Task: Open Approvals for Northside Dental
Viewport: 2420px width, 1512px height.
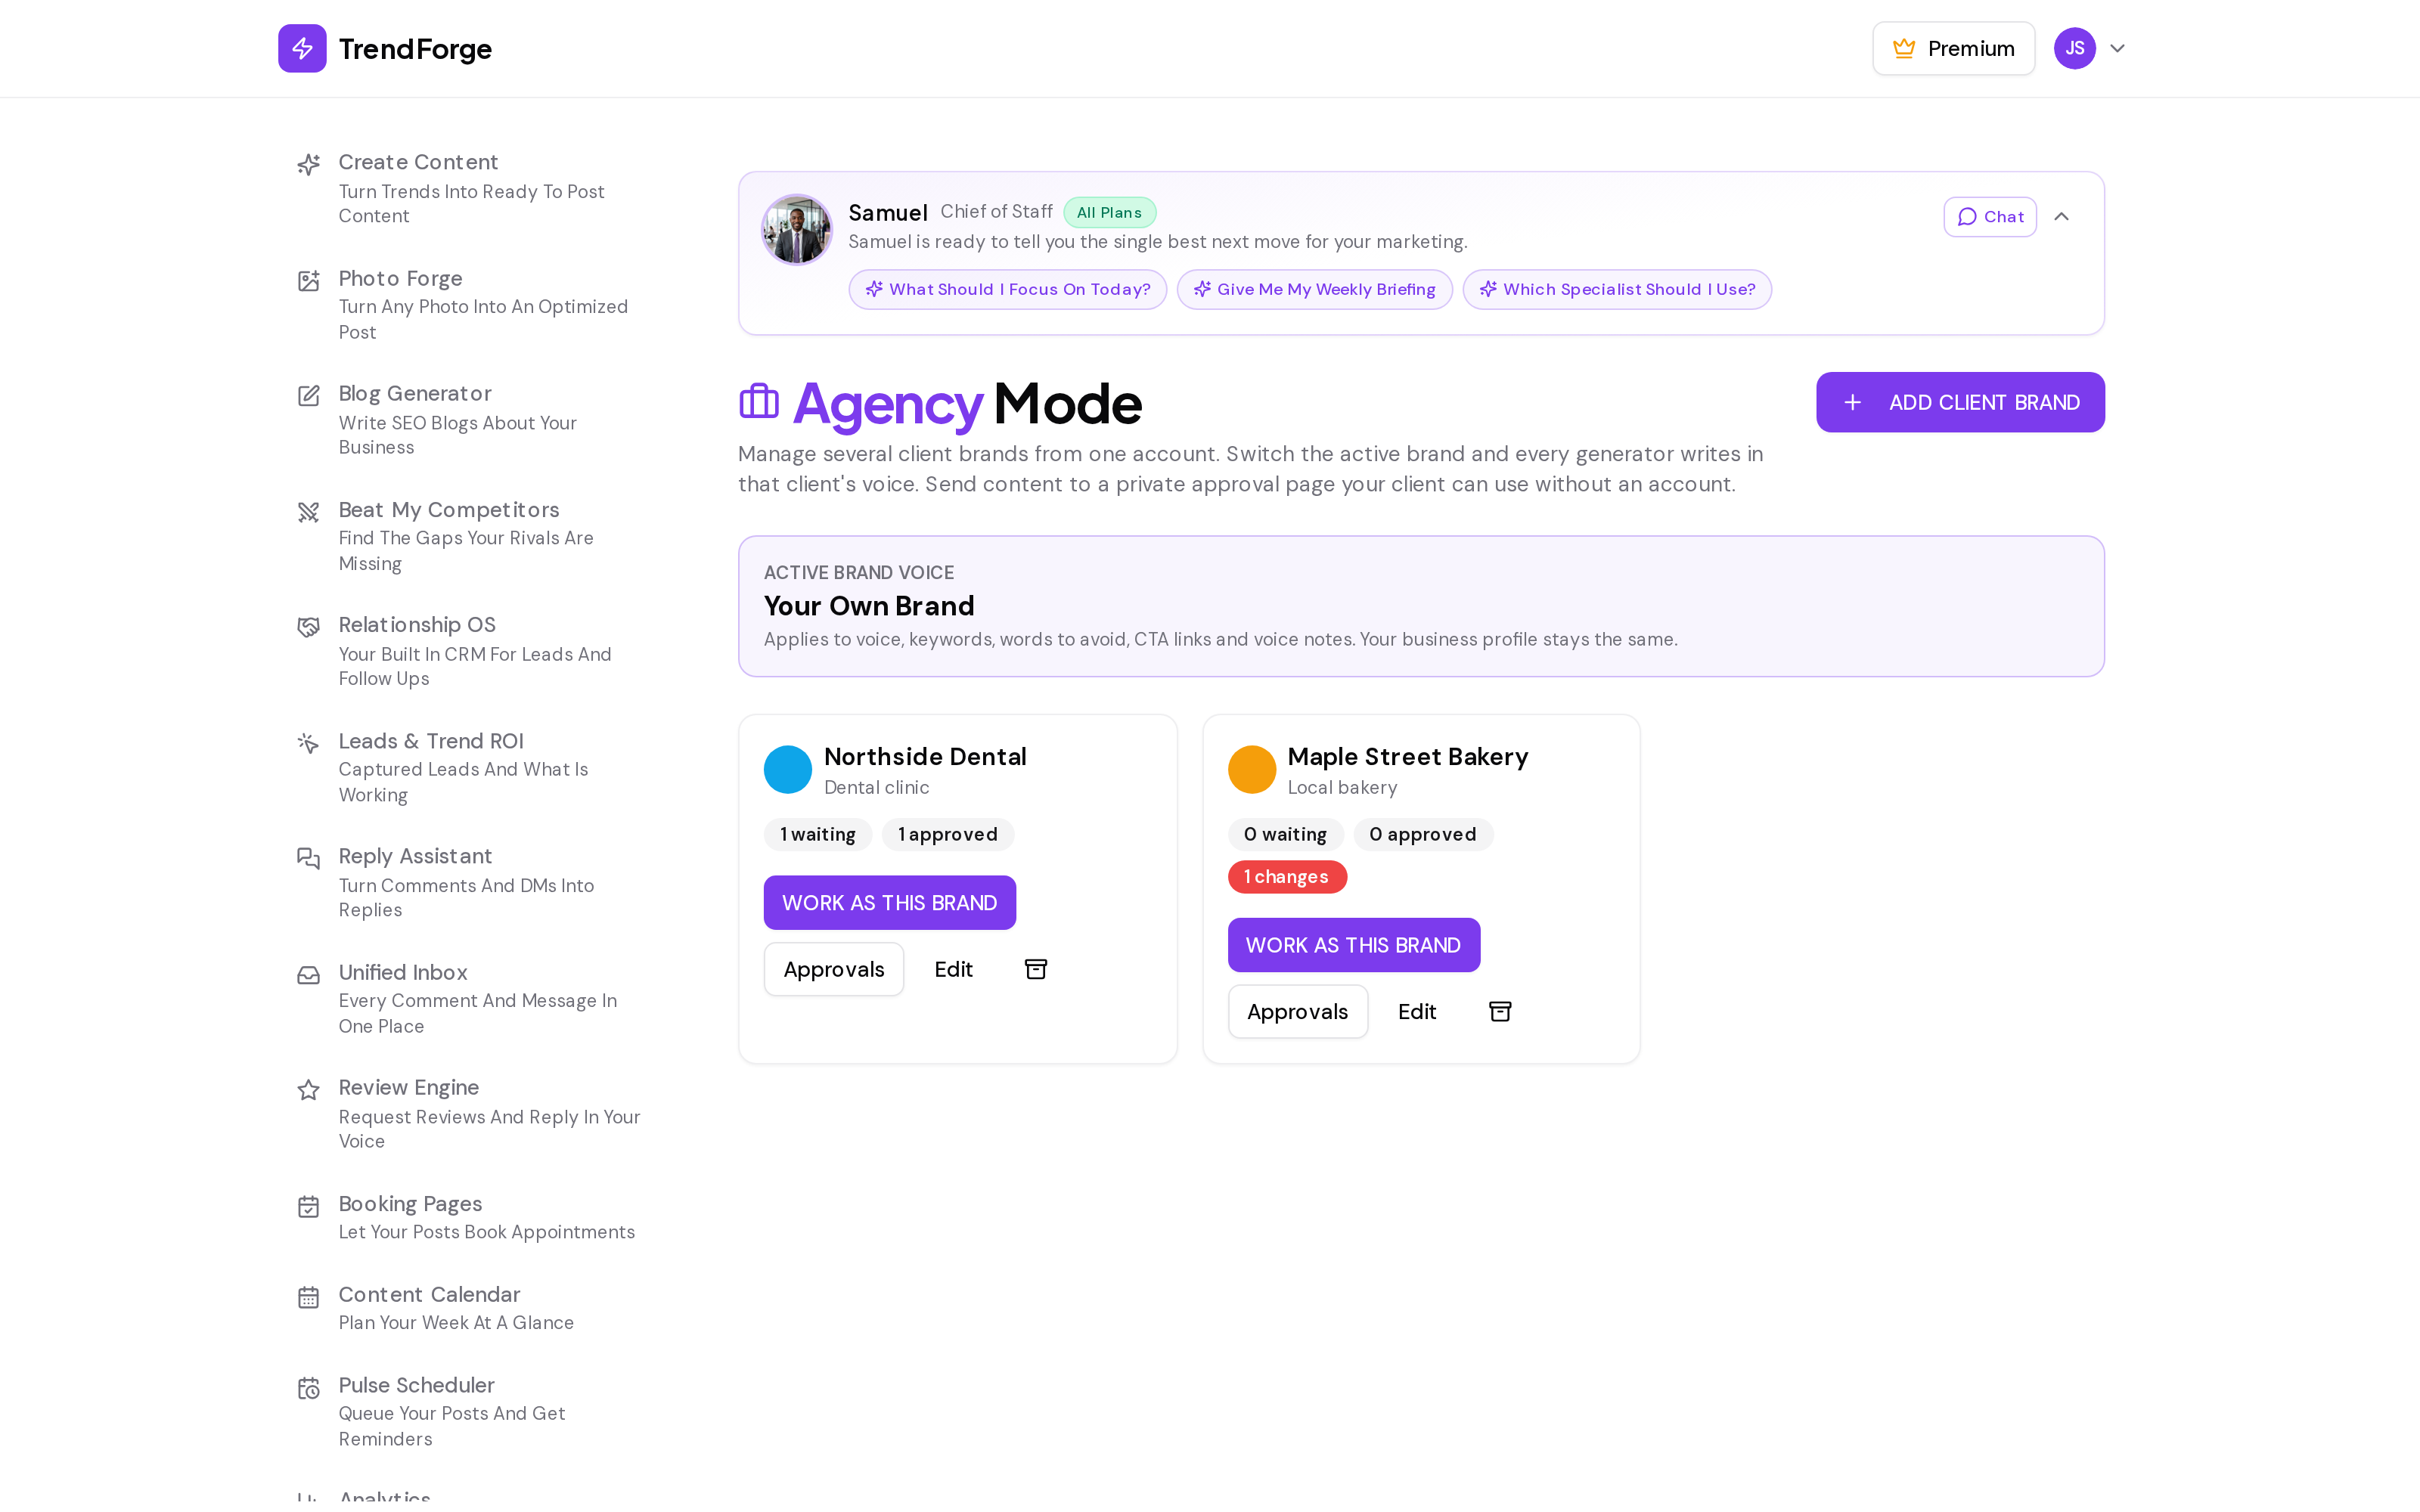Action: pos(834,969)
